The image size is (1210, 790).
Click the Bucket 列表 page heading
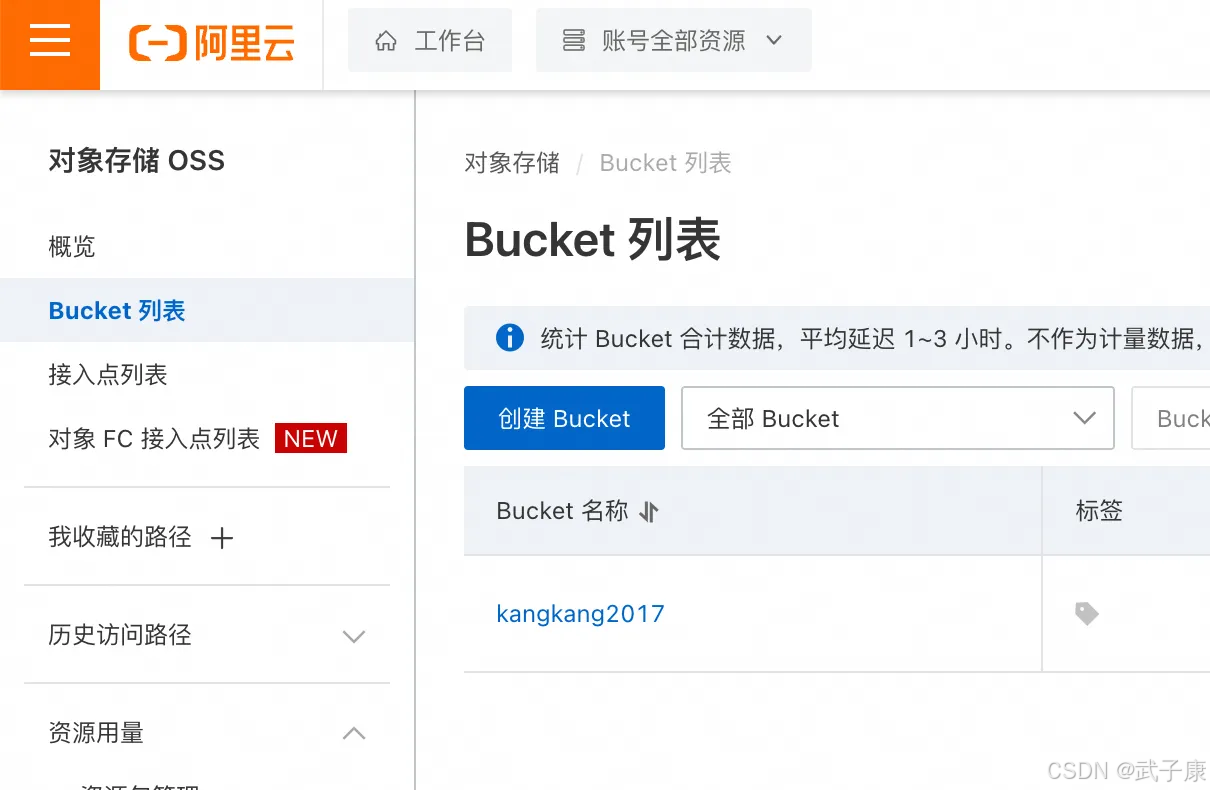pyautogui.click(x=593, y=240)
